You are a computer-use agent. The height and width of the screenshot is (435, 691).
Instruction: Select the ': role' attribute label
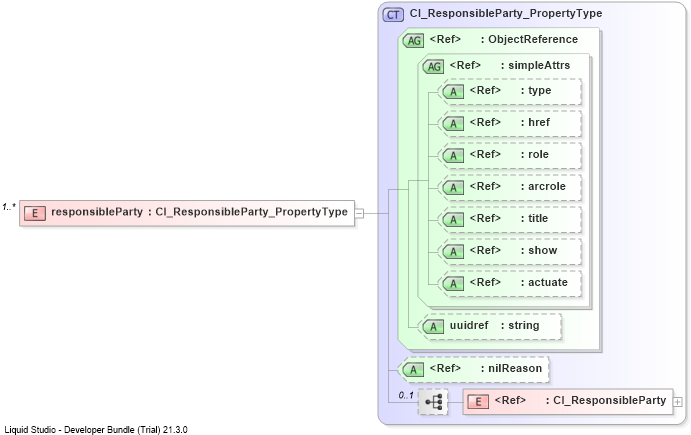click(535, 154)
